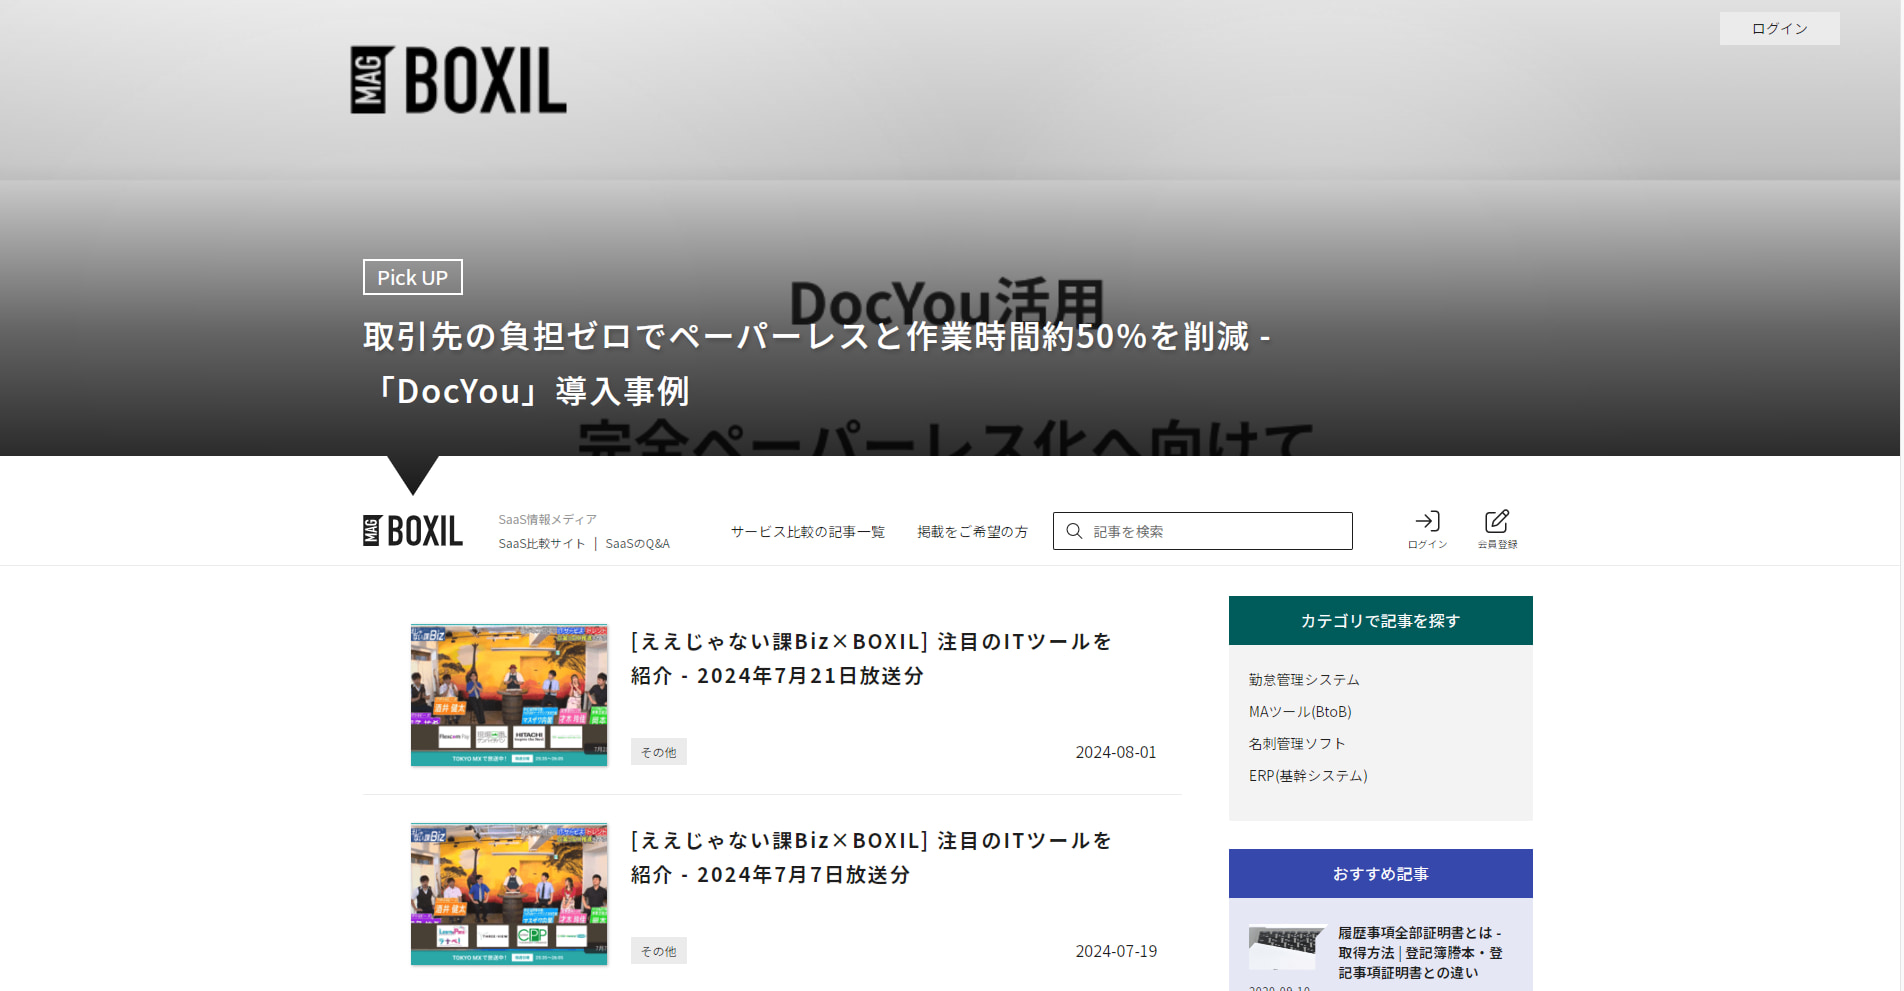The width and height of the screenshot is (1904, 991).
Task: Open 掲載をご希望の方 page
Action: pyautogui.click(x=972, y=531)
